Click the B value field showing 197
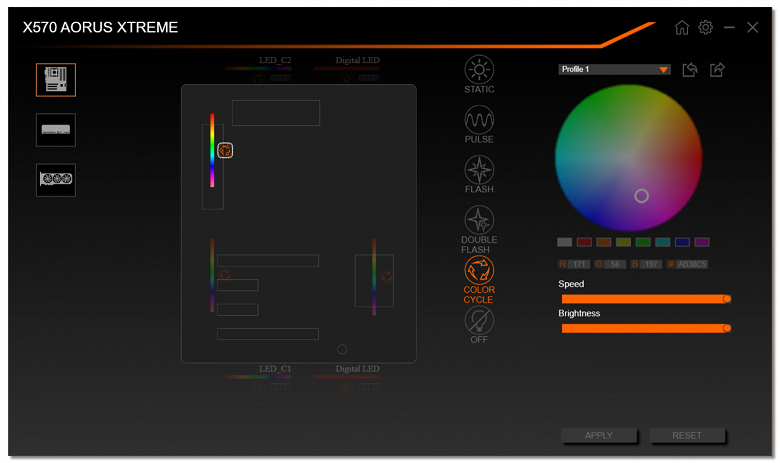This screenshot has width=780, height=463. pyautogui.click(x=651, y=264)
